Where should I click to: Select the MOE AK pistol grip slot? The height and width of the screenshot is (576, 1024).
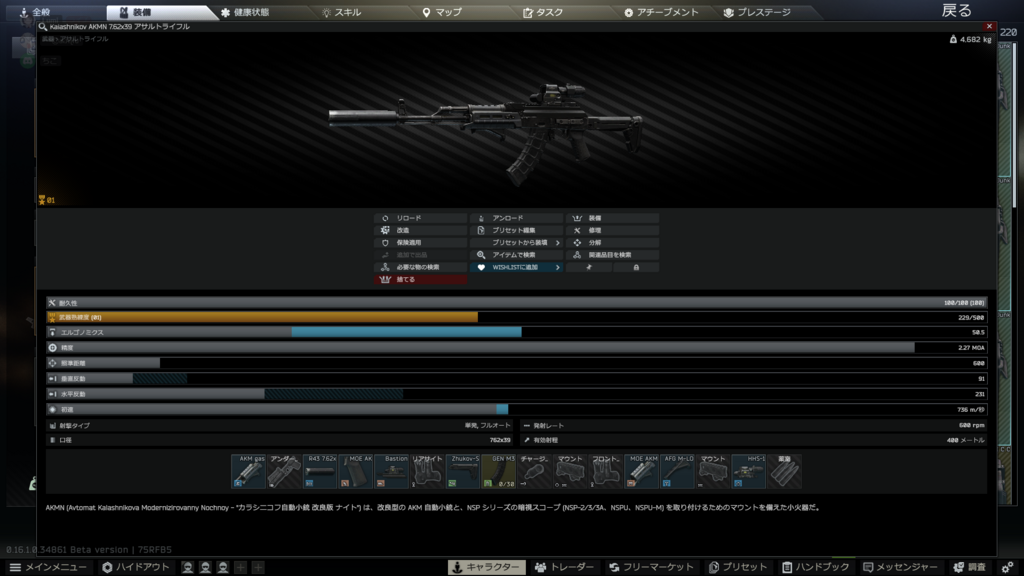[x=356, y=472]
